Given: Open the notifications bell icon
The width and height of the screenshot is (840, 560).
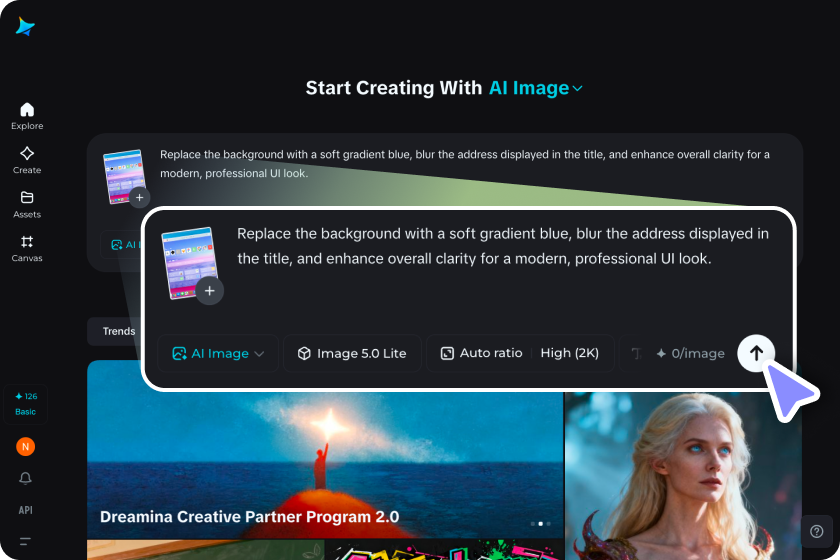Looking at the screenshot, I should (x=25, y=478).
